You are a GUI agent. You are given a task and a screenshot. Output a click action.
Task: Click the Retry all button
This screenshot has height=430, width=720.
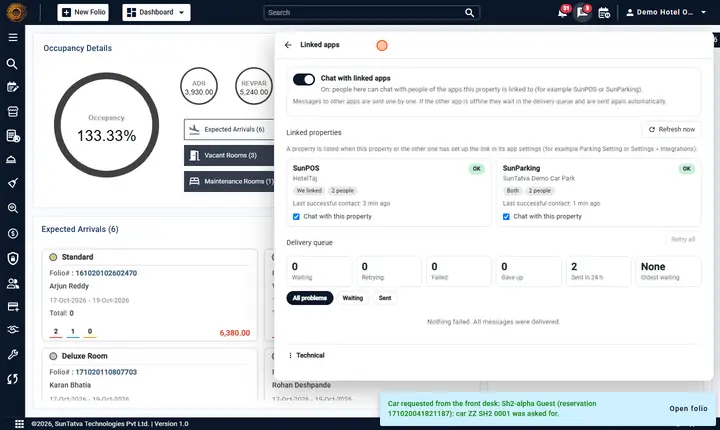683,239
